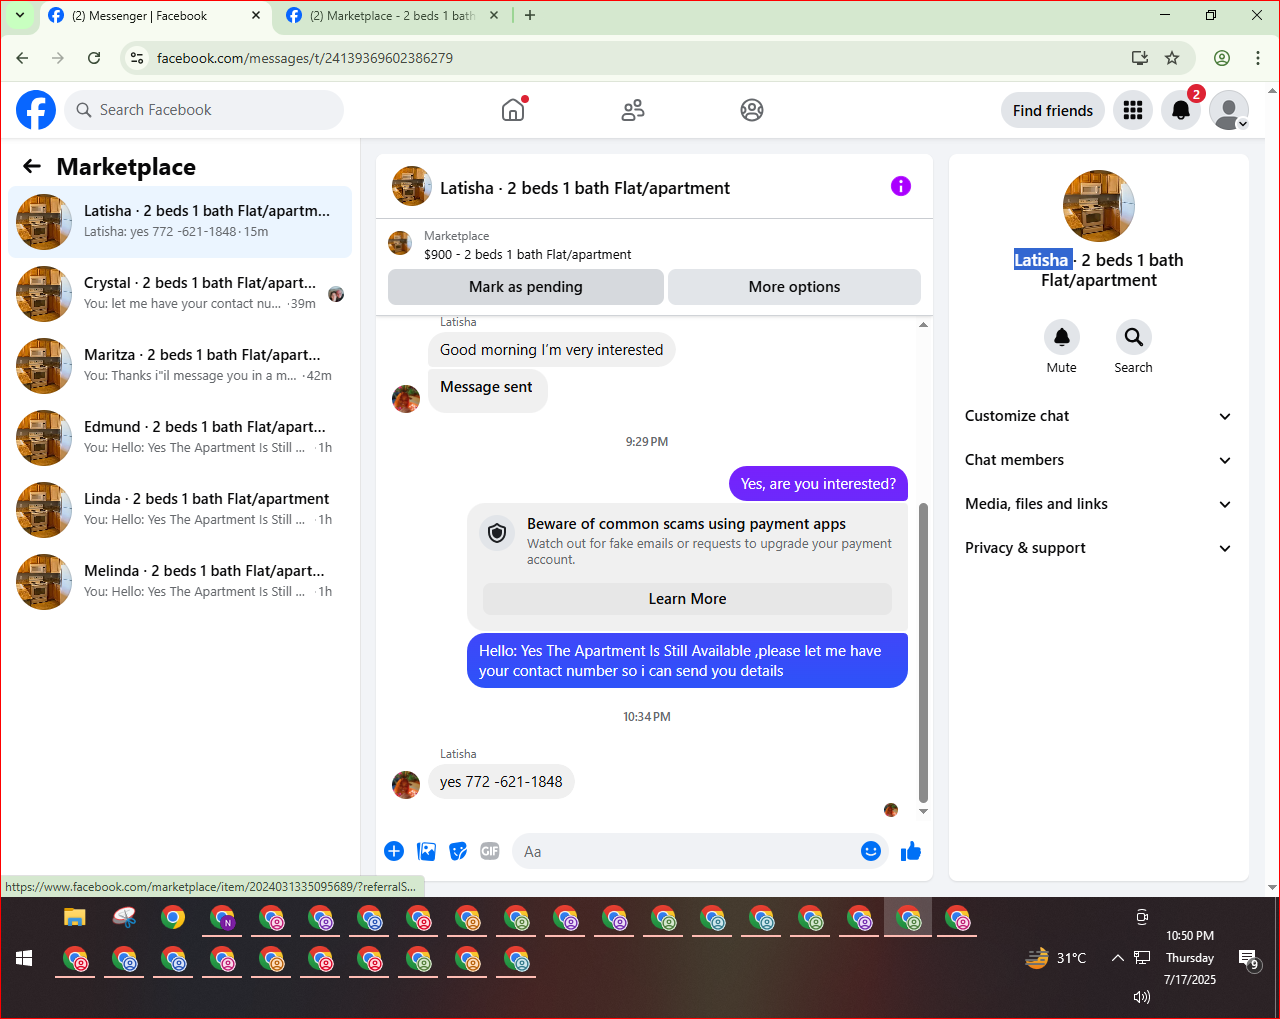Viewport: 1280px width, 1019px height.
Task: Open Snipping Tool from the taskbar
Action: coord(124,917)
